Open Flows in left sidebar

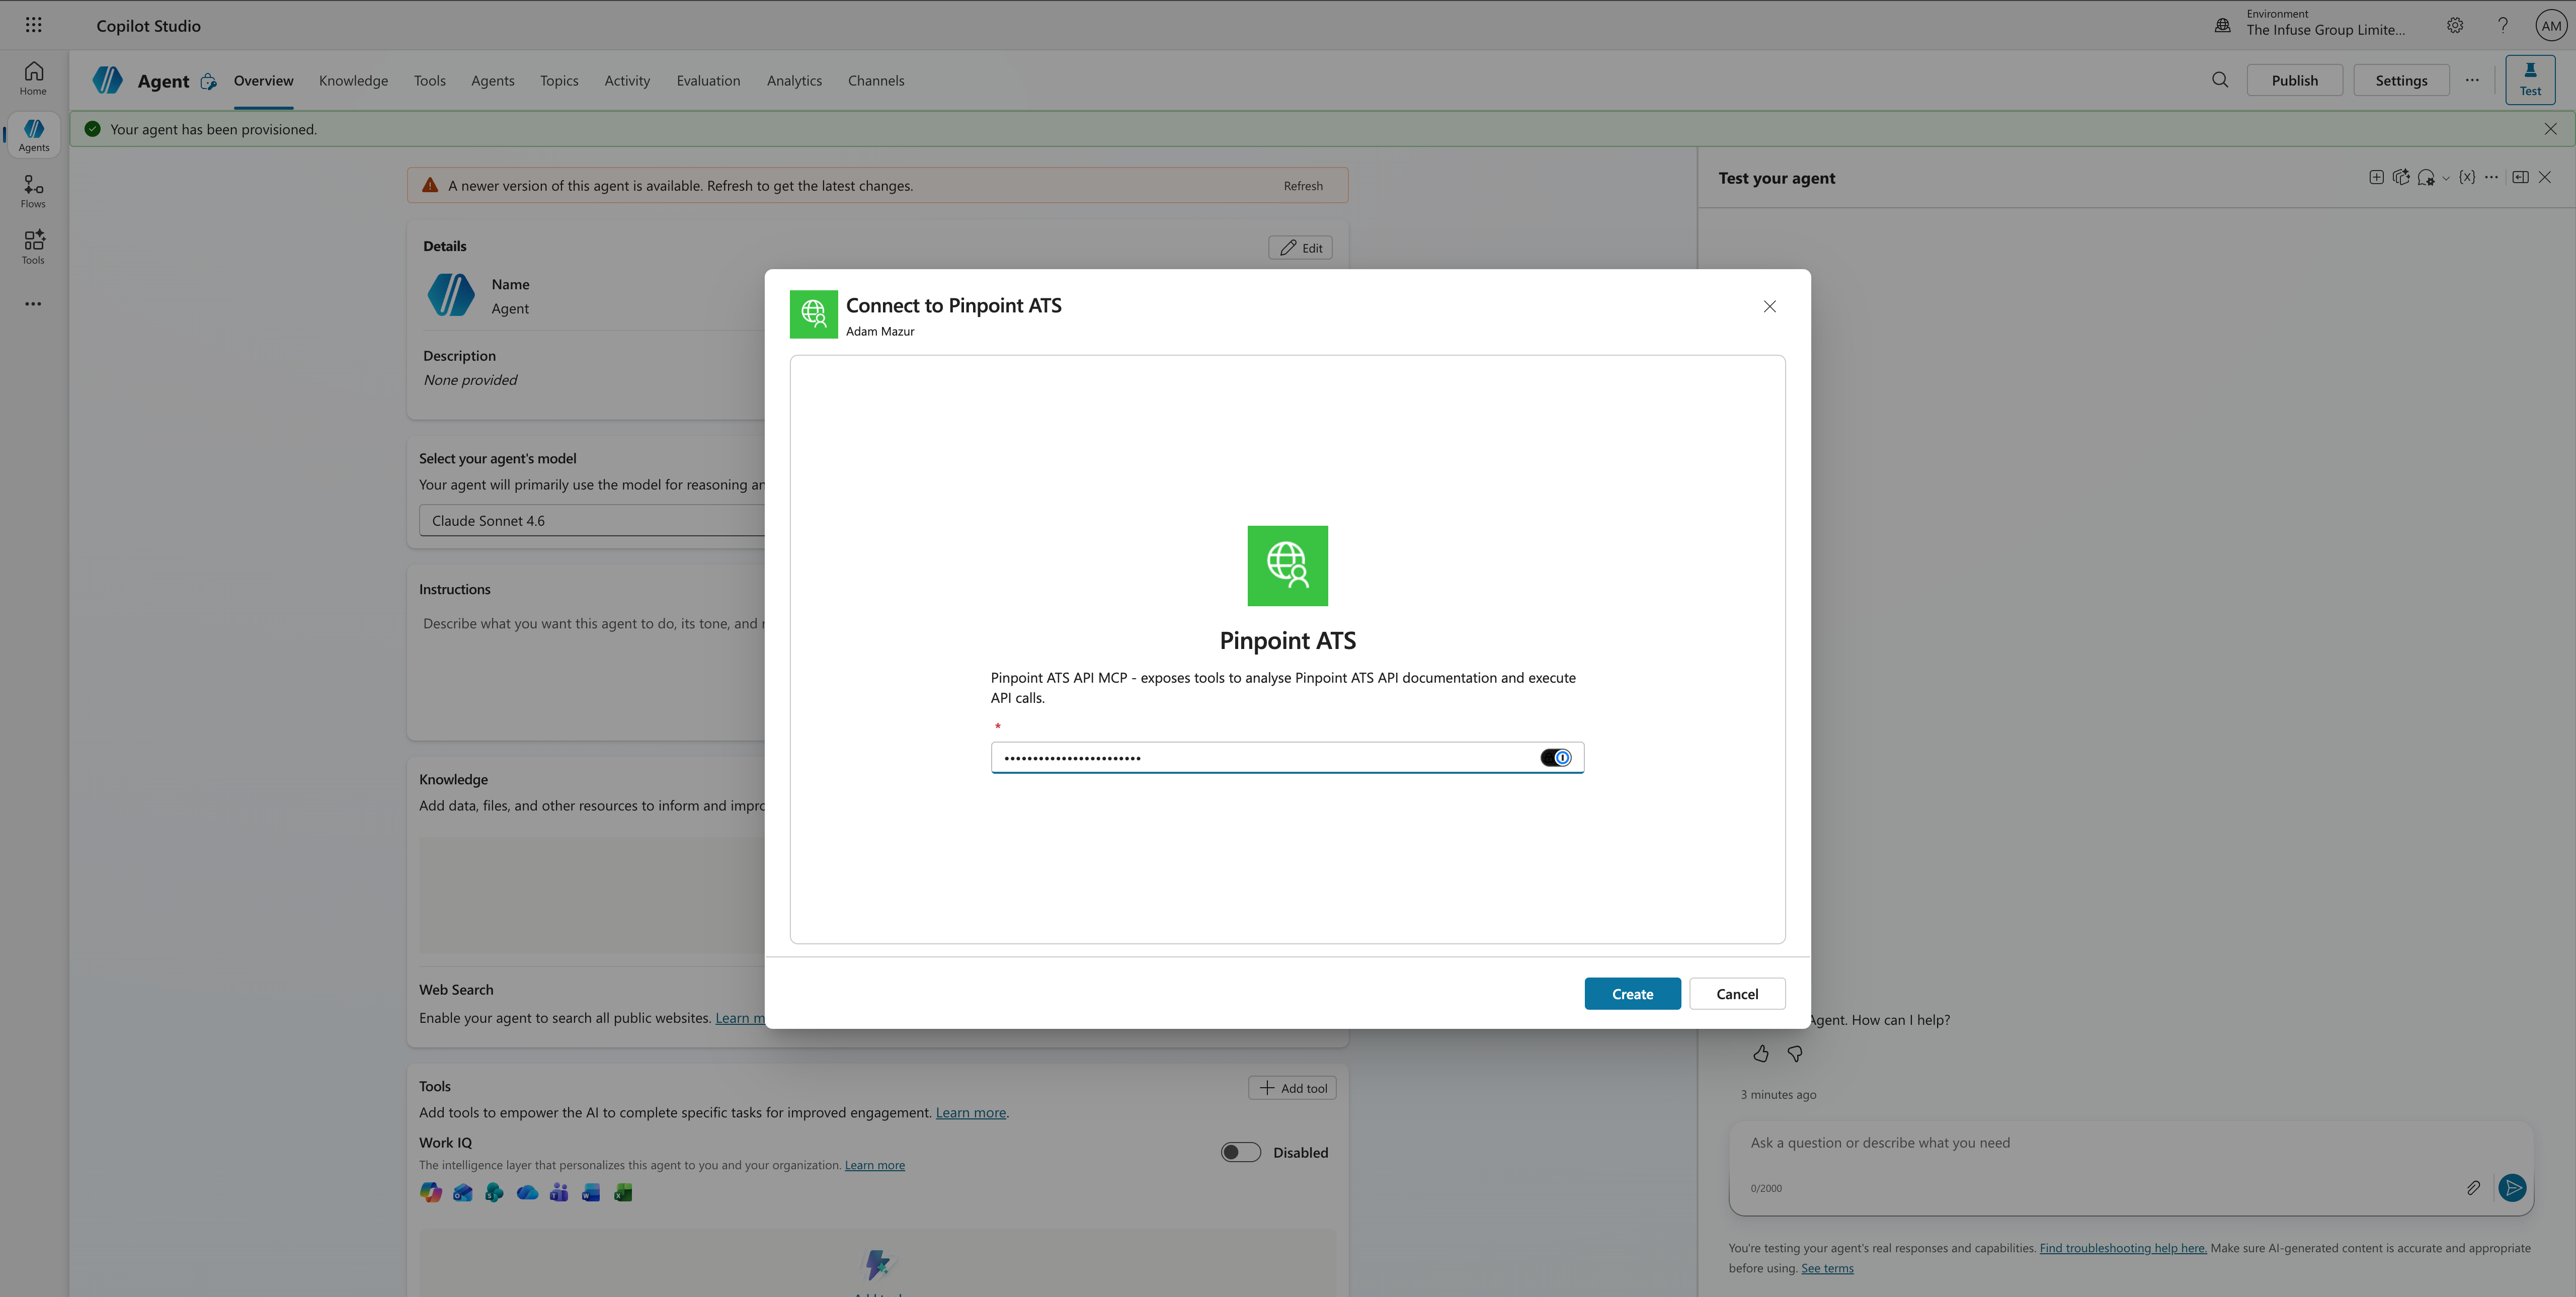pyautogui.click(x=33, y=191)
